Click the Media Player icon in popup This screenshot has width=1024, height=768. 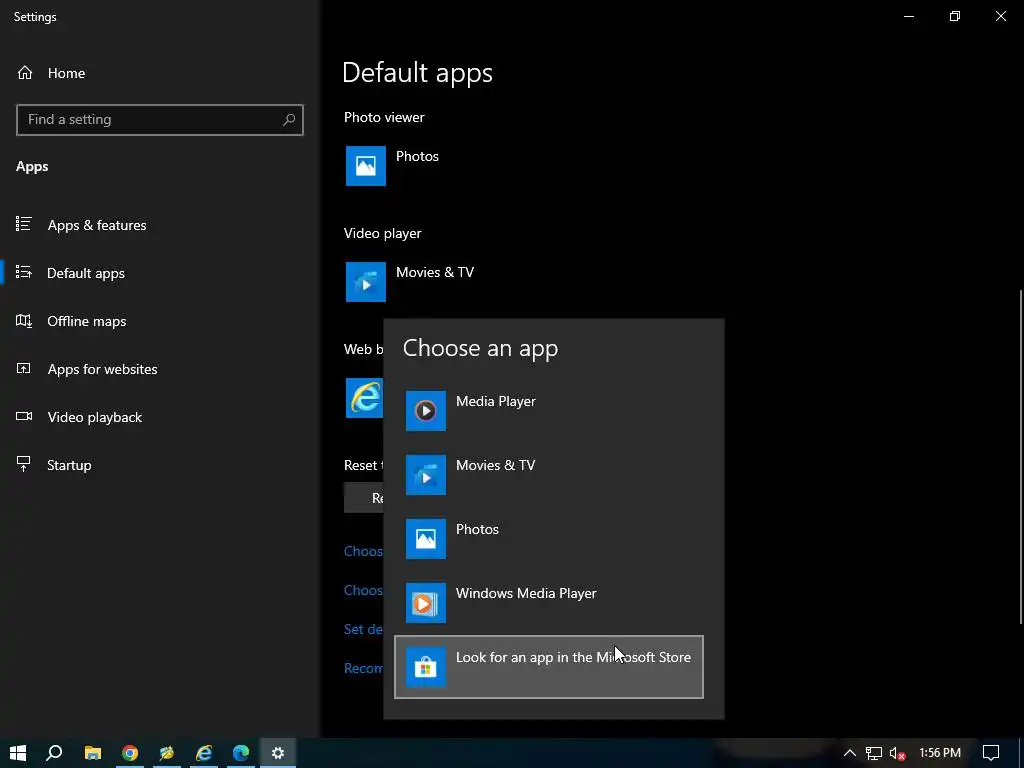pos(426,411)
